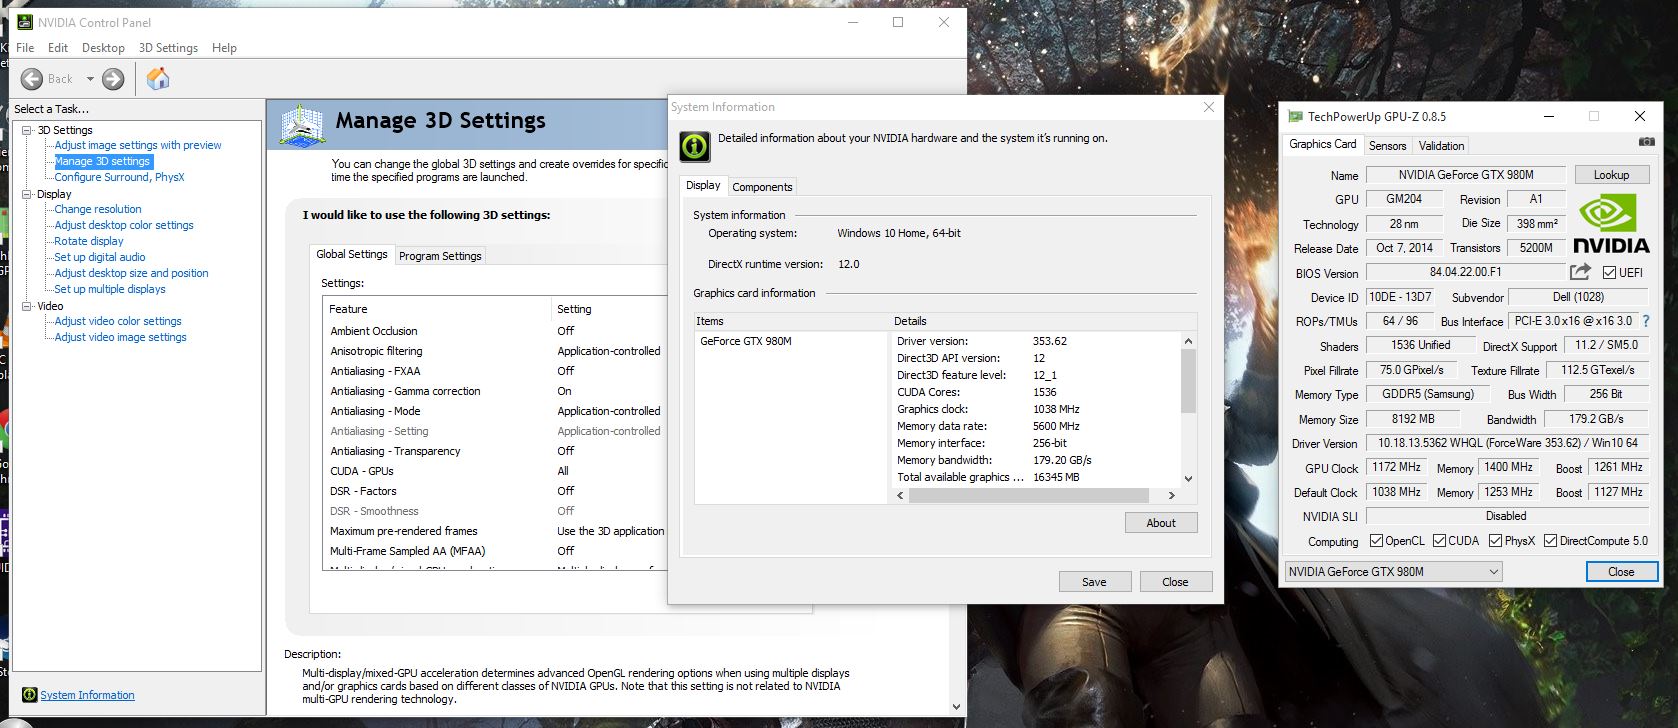Click horizontal scrollbar in details list

1028,495
